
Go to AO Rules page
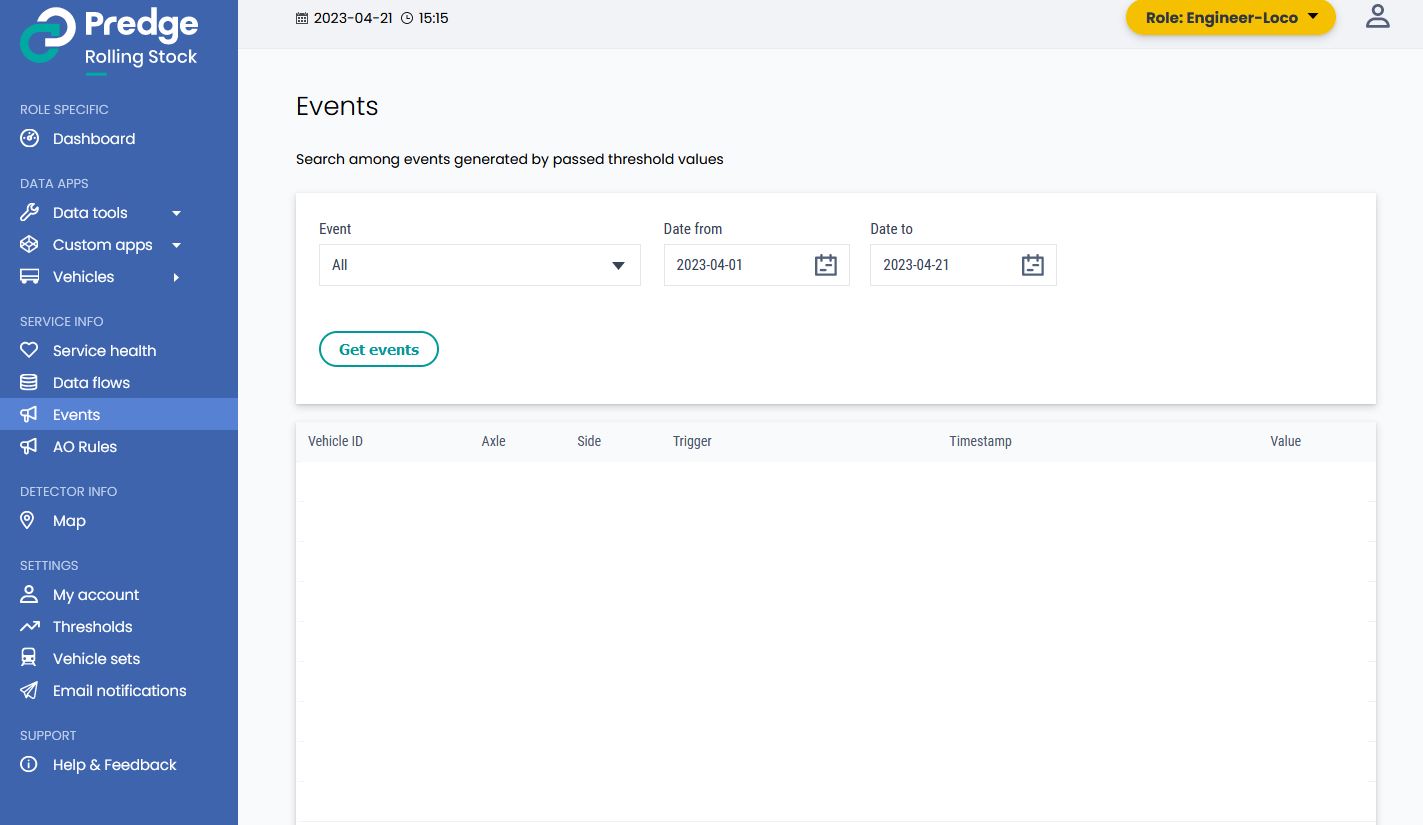[x=85, y=447]
